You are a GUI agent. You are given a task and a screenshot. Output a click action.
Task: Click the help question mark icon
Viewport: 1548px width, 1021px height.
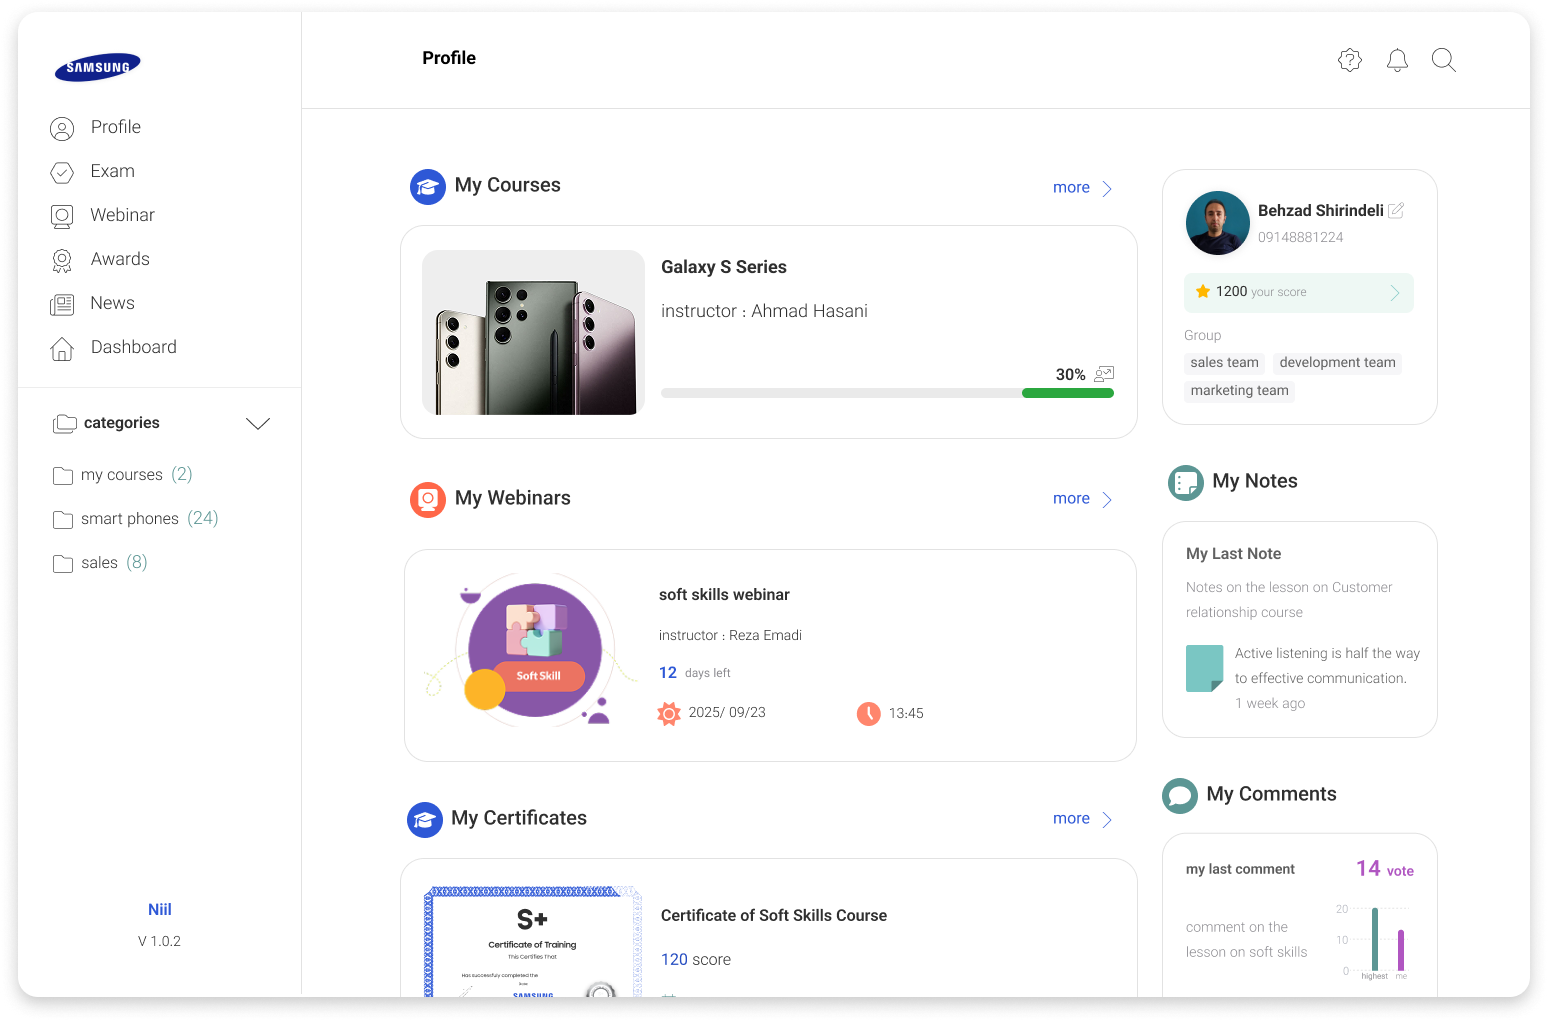[x=1350, y=60]
